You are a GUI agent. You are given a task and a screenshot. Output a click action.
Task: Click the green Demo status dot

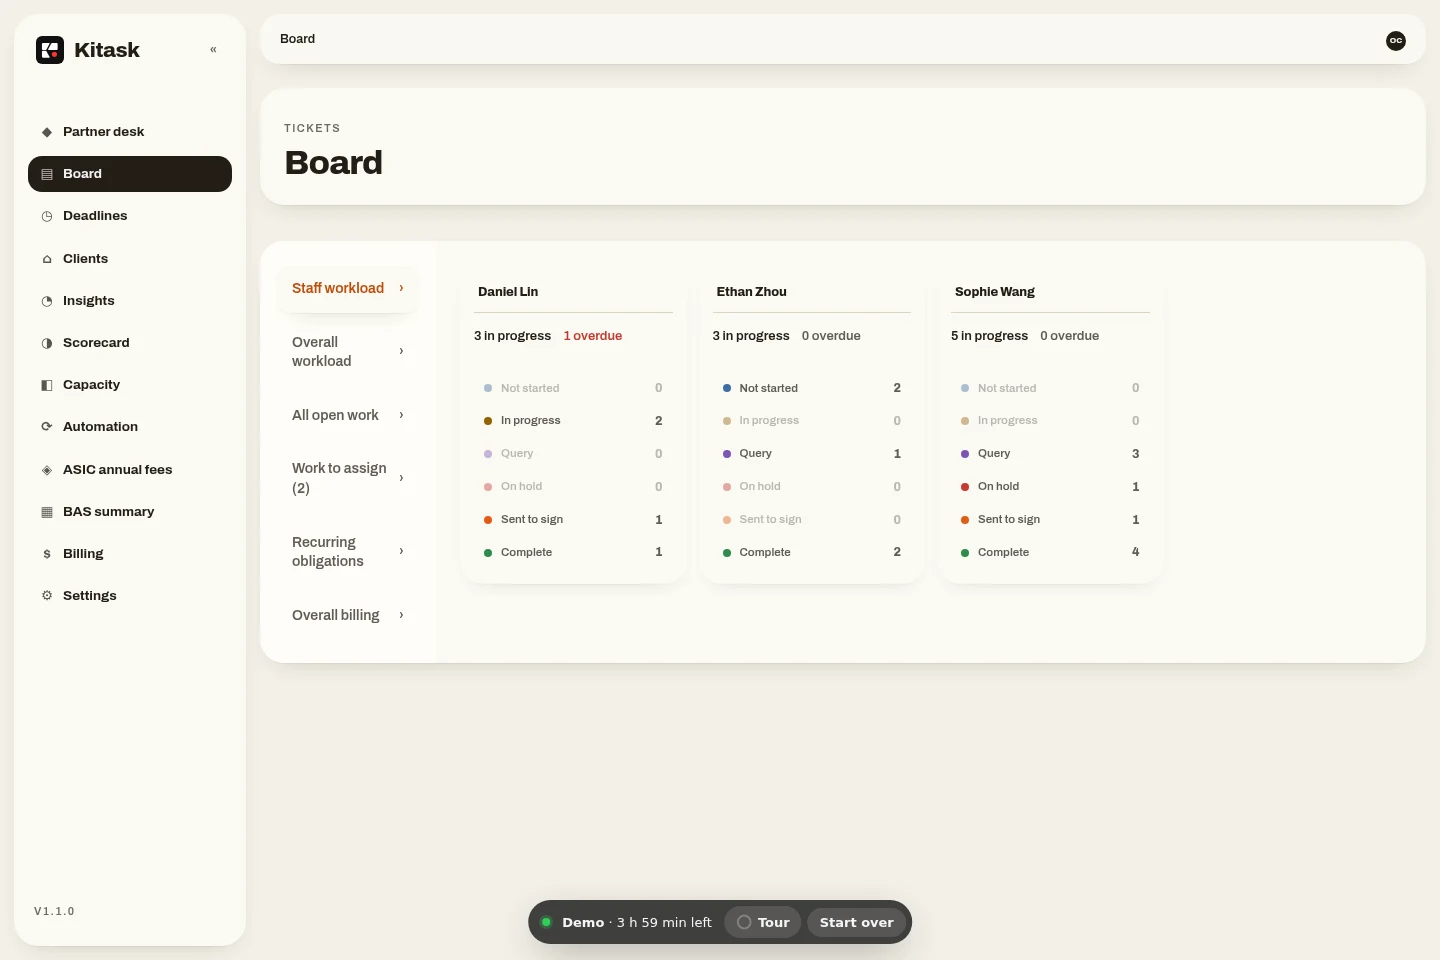(546, 922)
